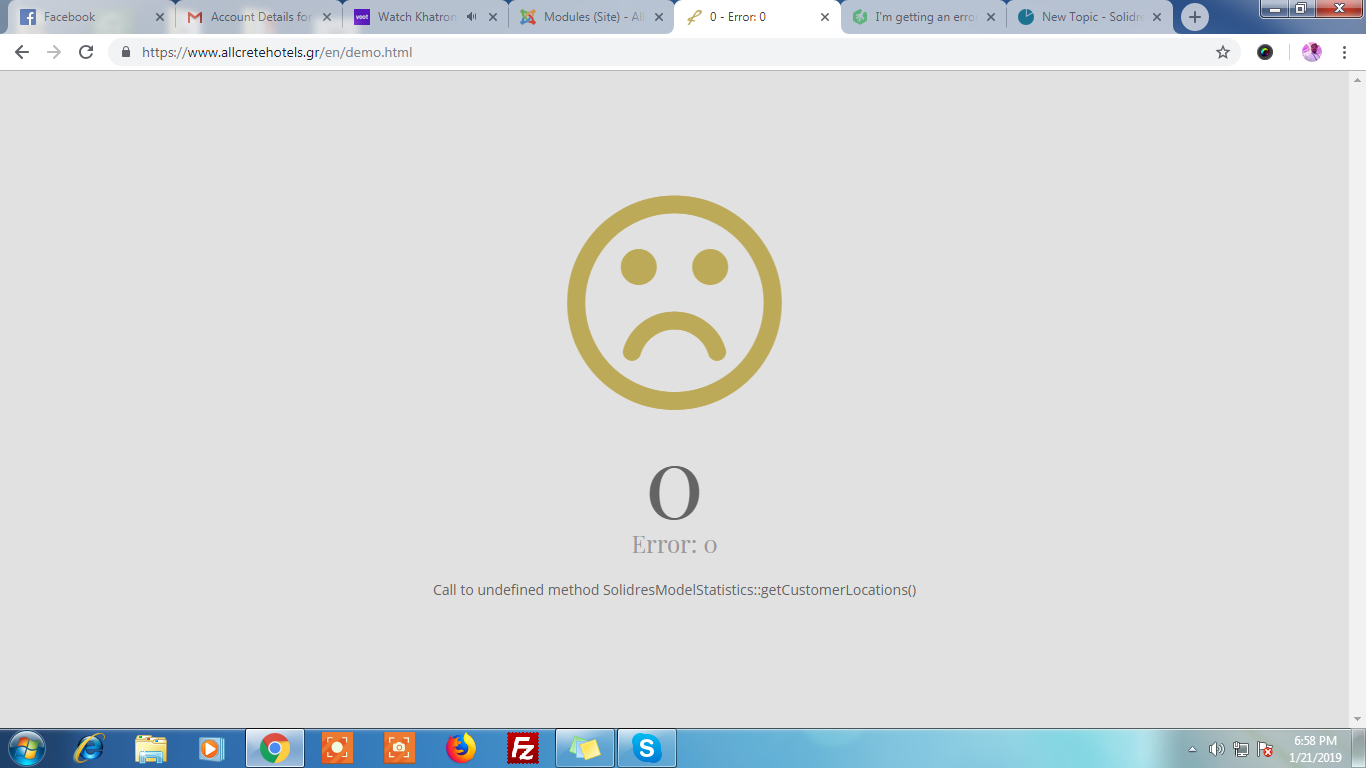Screen dimensions: 1366x768
Task: Launch Firefox from the taskbar
Action: [461, 748]
